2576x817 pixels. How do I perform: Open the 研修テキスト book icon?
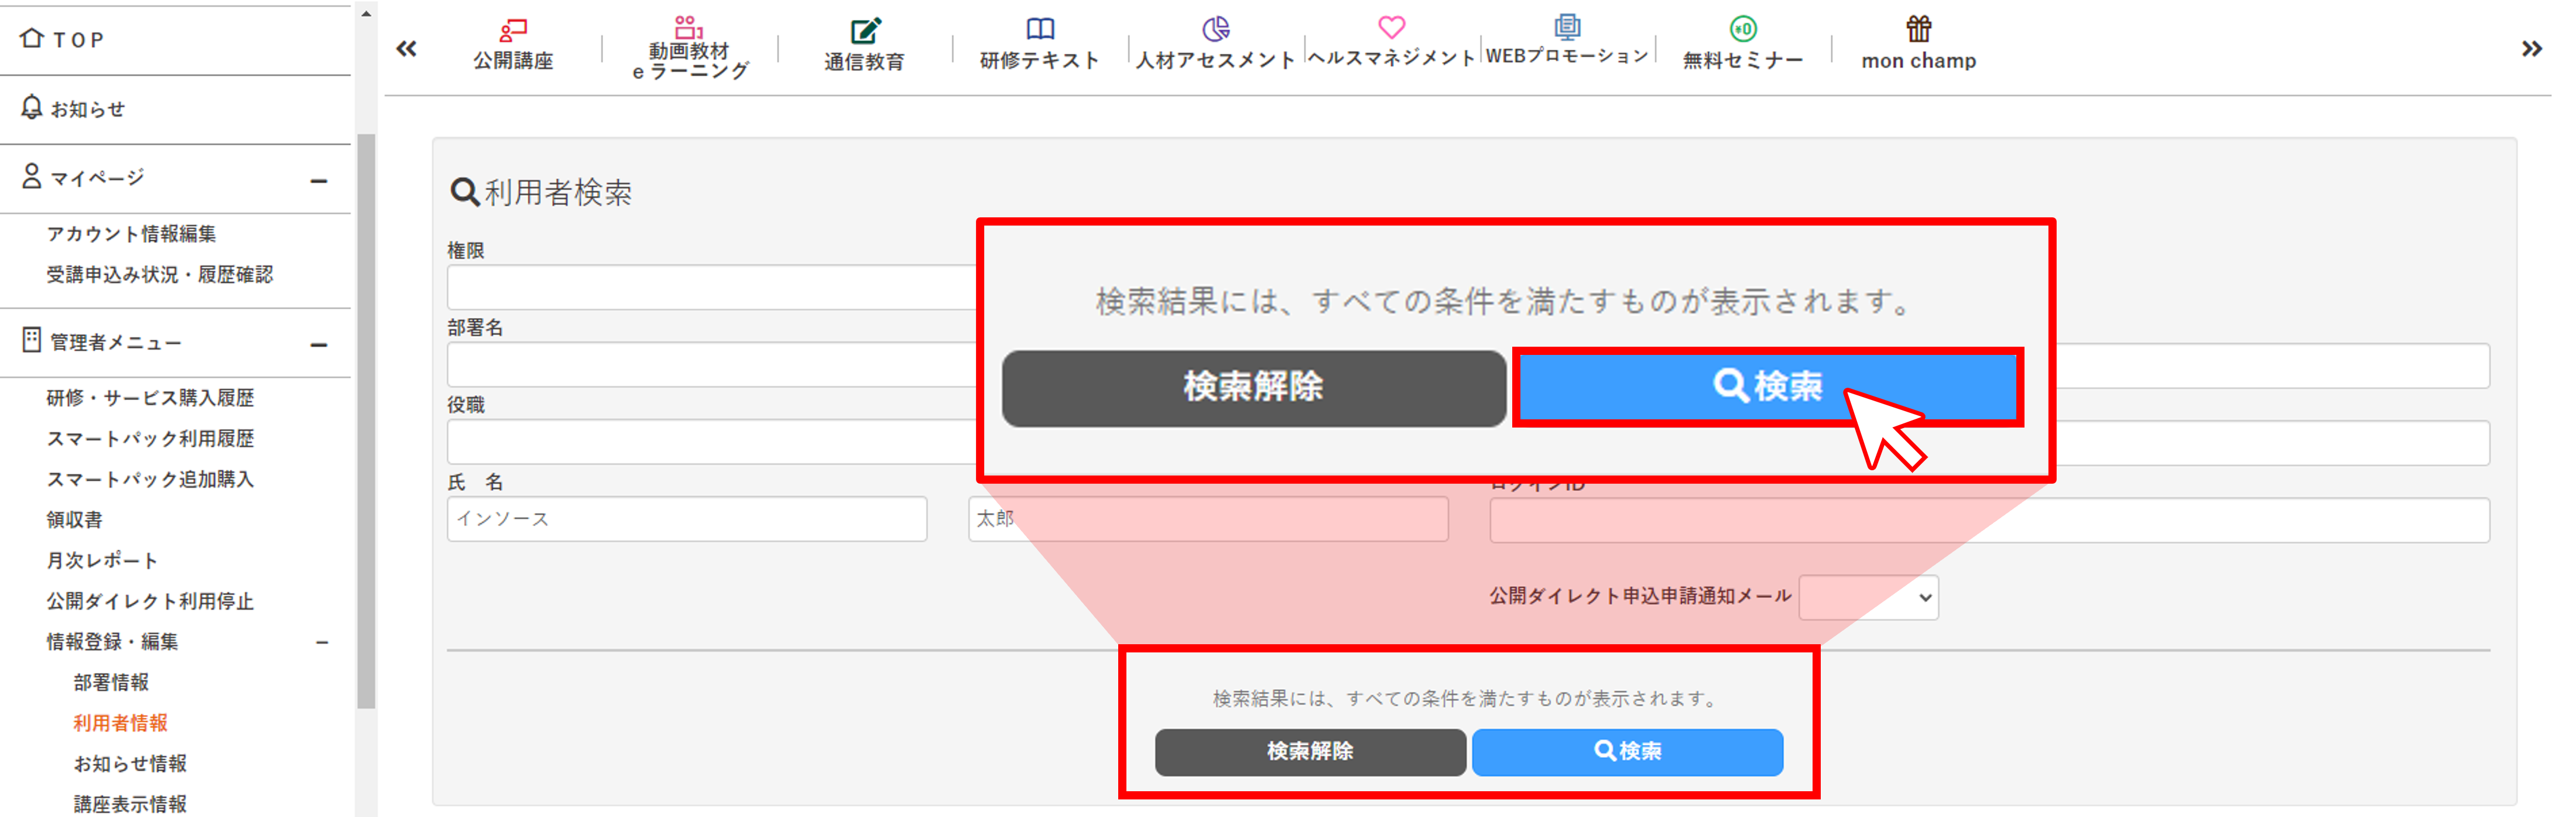1040,29
